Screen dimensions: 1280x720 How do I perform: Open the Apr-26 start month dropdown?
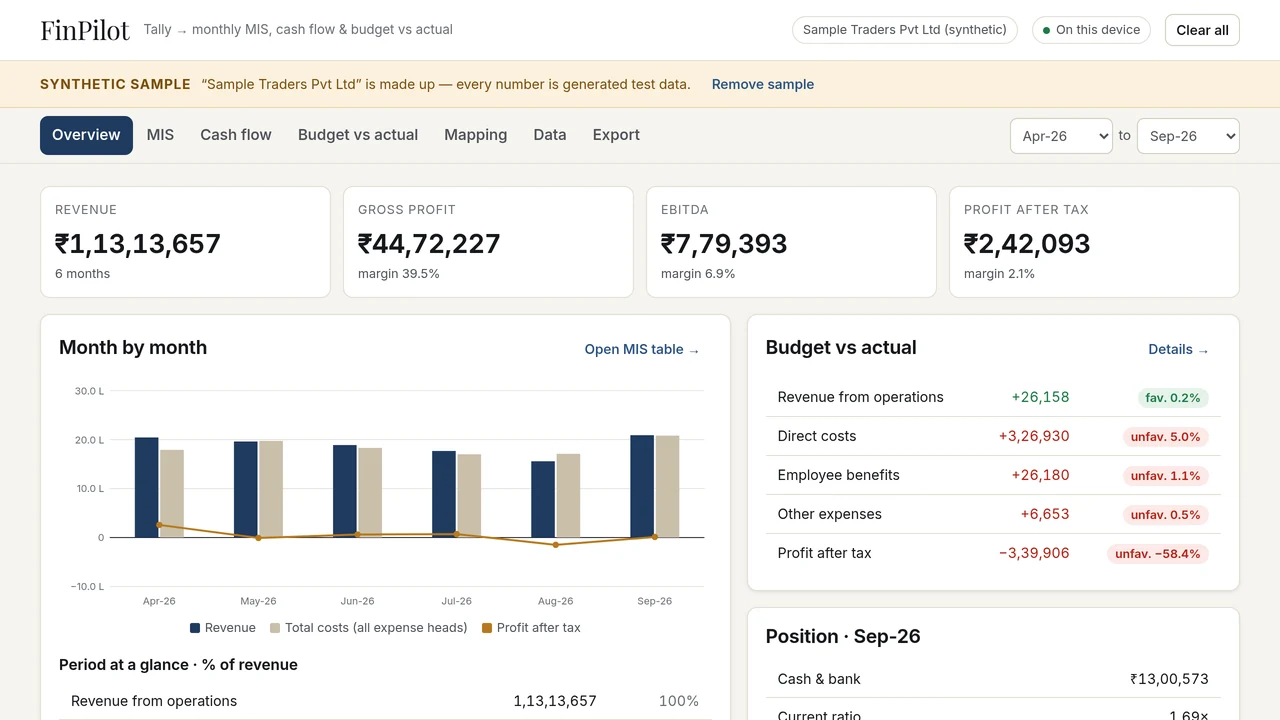(x=1061, y=136)
